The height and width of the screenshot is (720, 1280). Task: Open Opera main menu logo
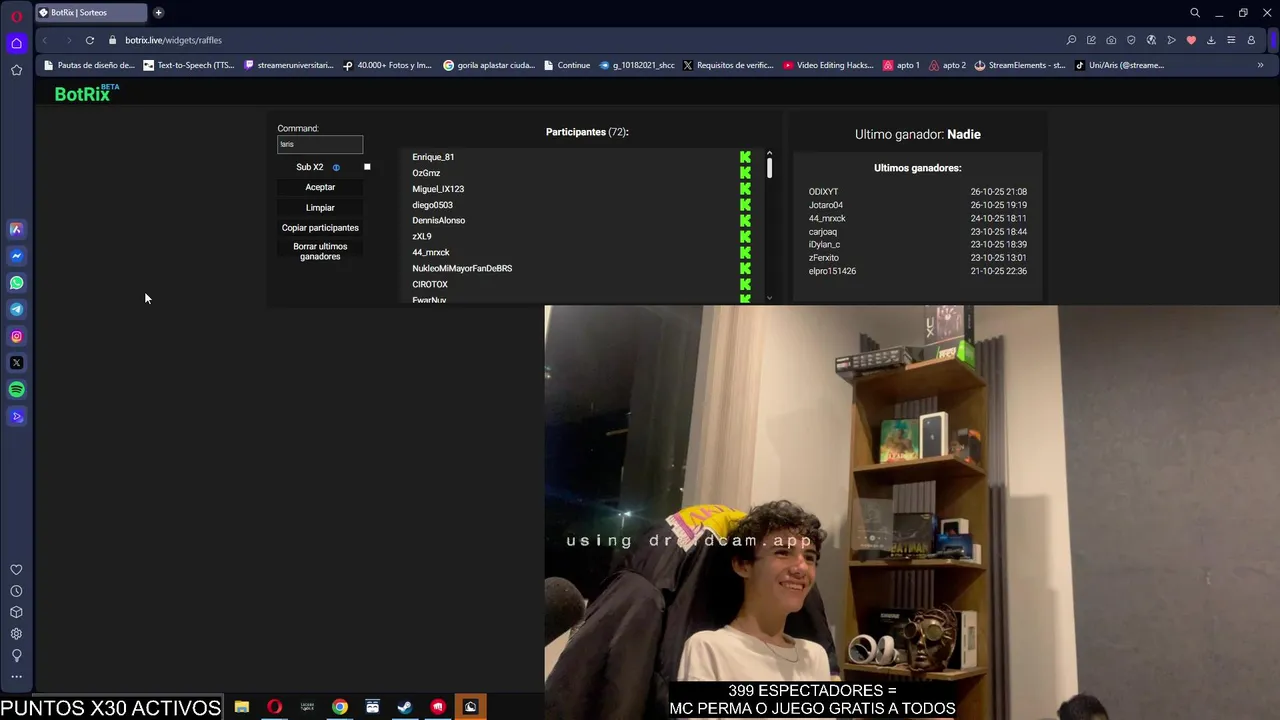click(x=16, y=16)
